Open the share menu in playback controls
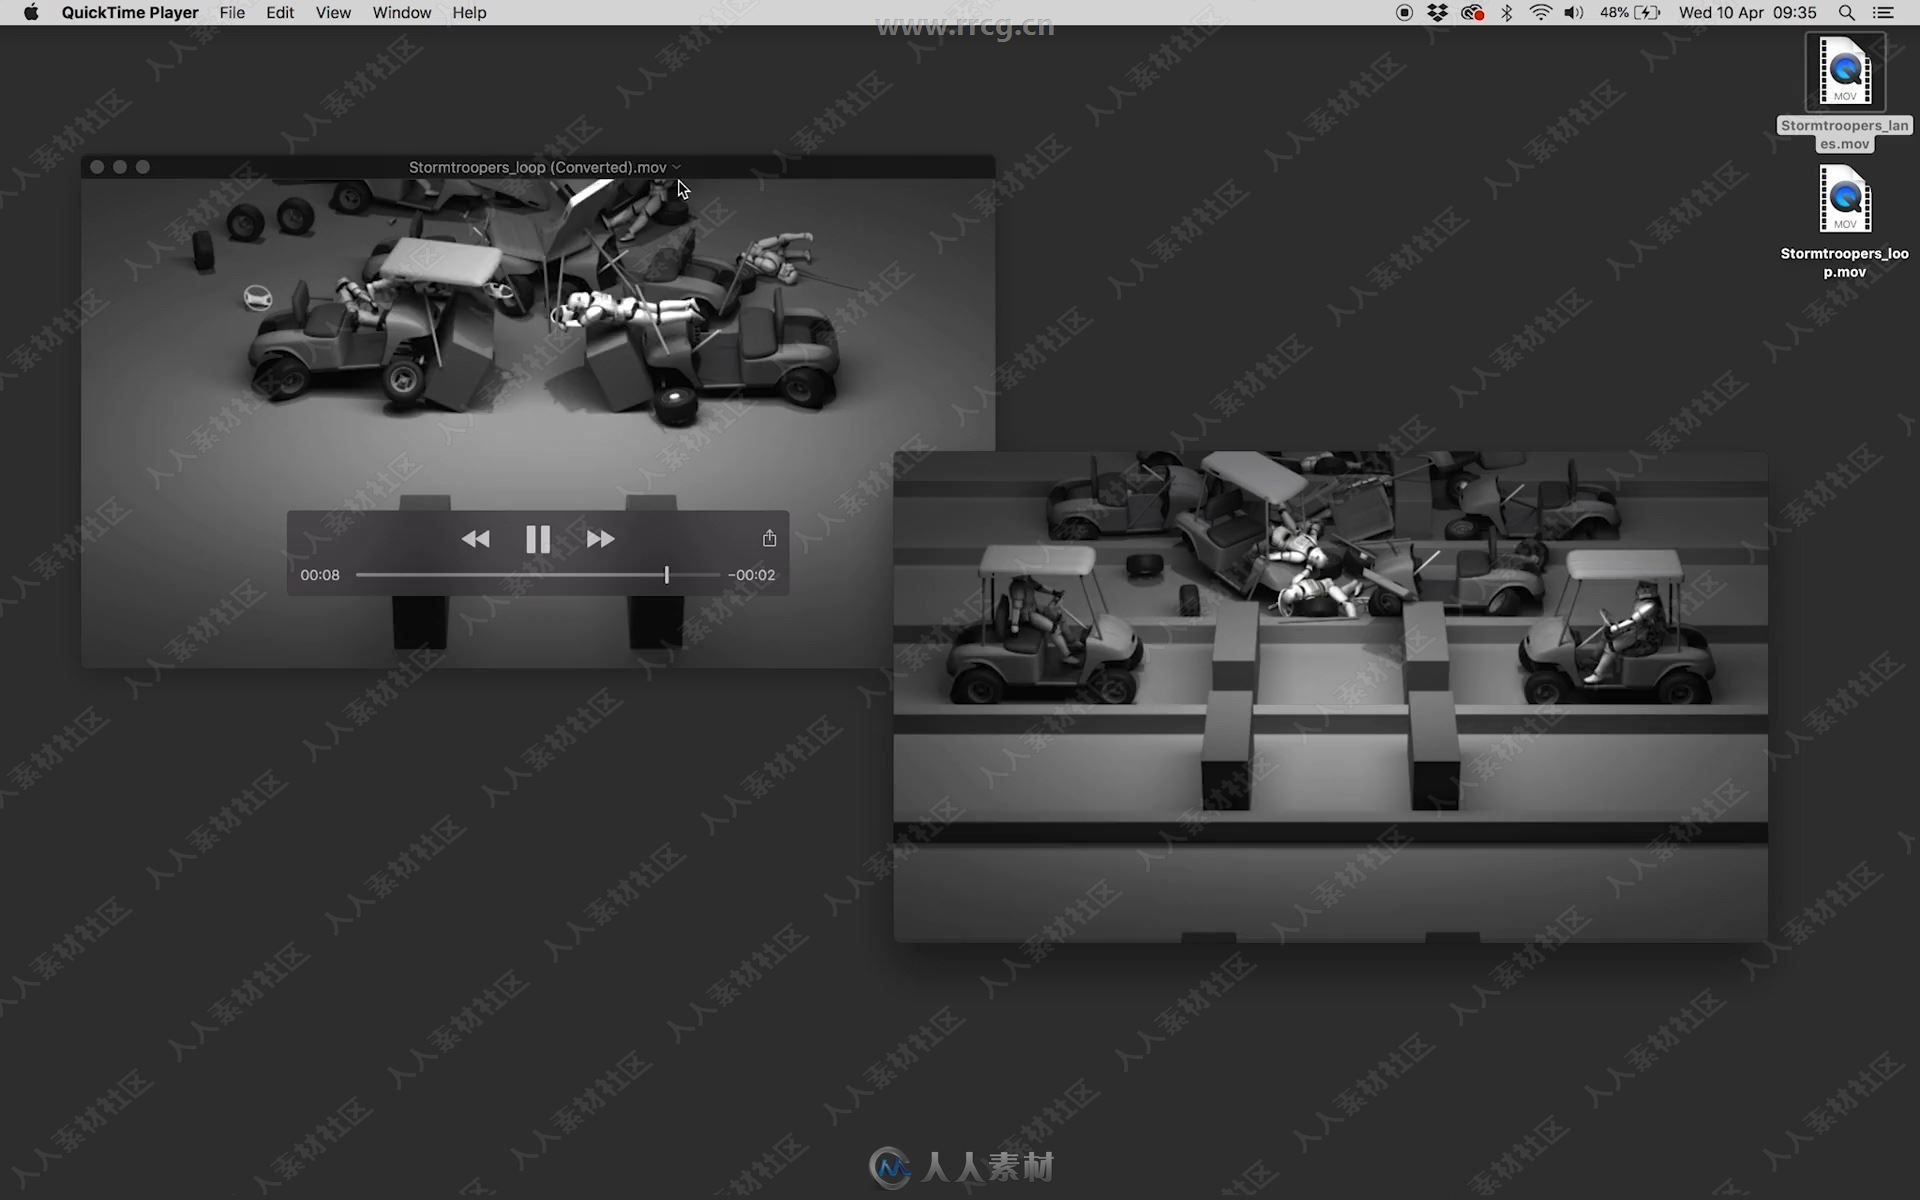Viewport: 1920px width, 1200px height. pyautogui.click(x=769, y=538)
